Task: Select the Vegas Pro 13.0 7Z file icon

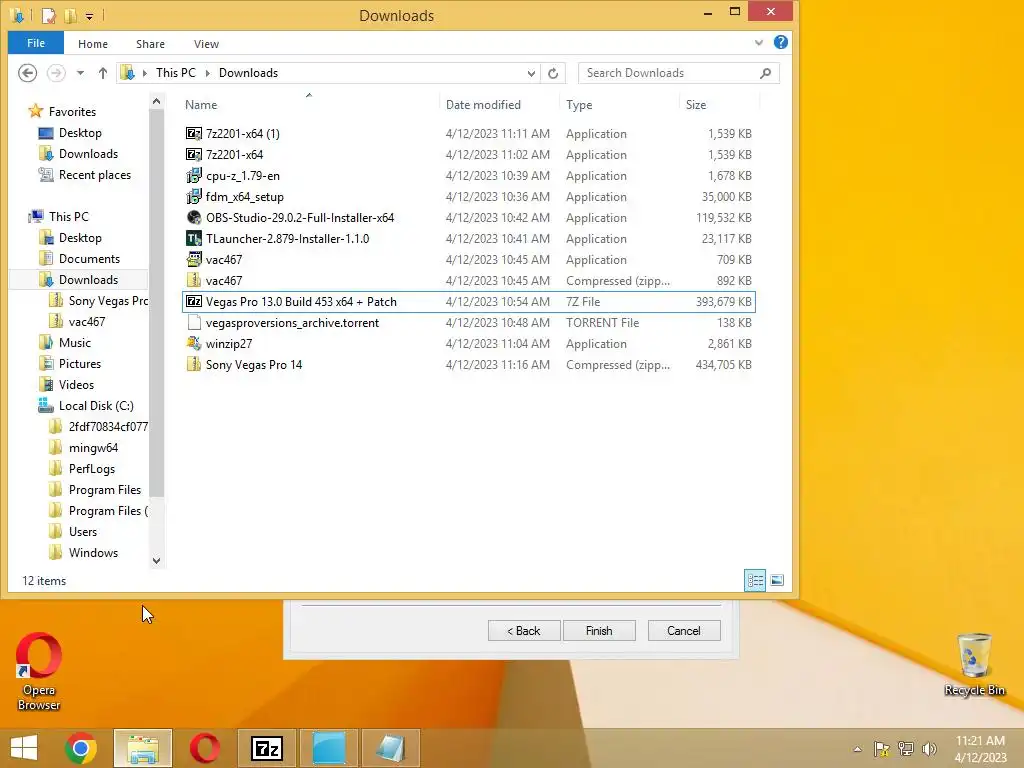Action: tap(193, 301)
